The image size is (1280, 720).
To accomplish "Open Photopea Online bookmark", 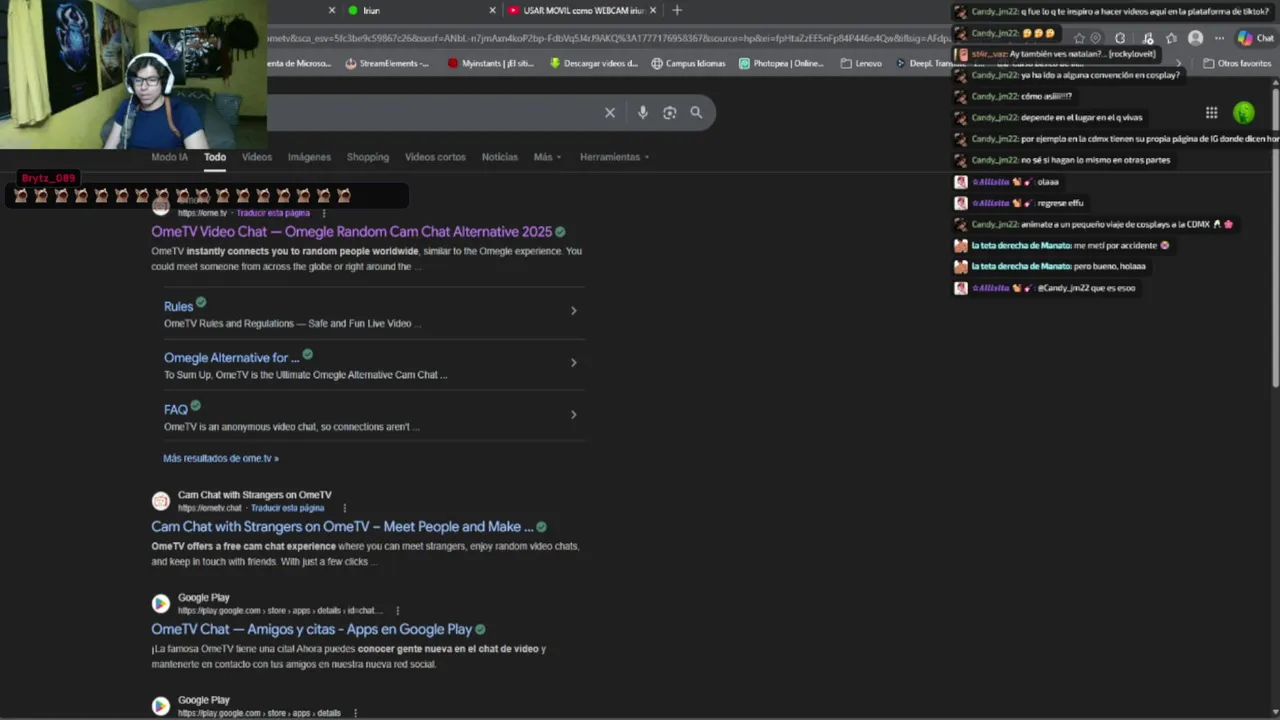I will click(782, 63).
